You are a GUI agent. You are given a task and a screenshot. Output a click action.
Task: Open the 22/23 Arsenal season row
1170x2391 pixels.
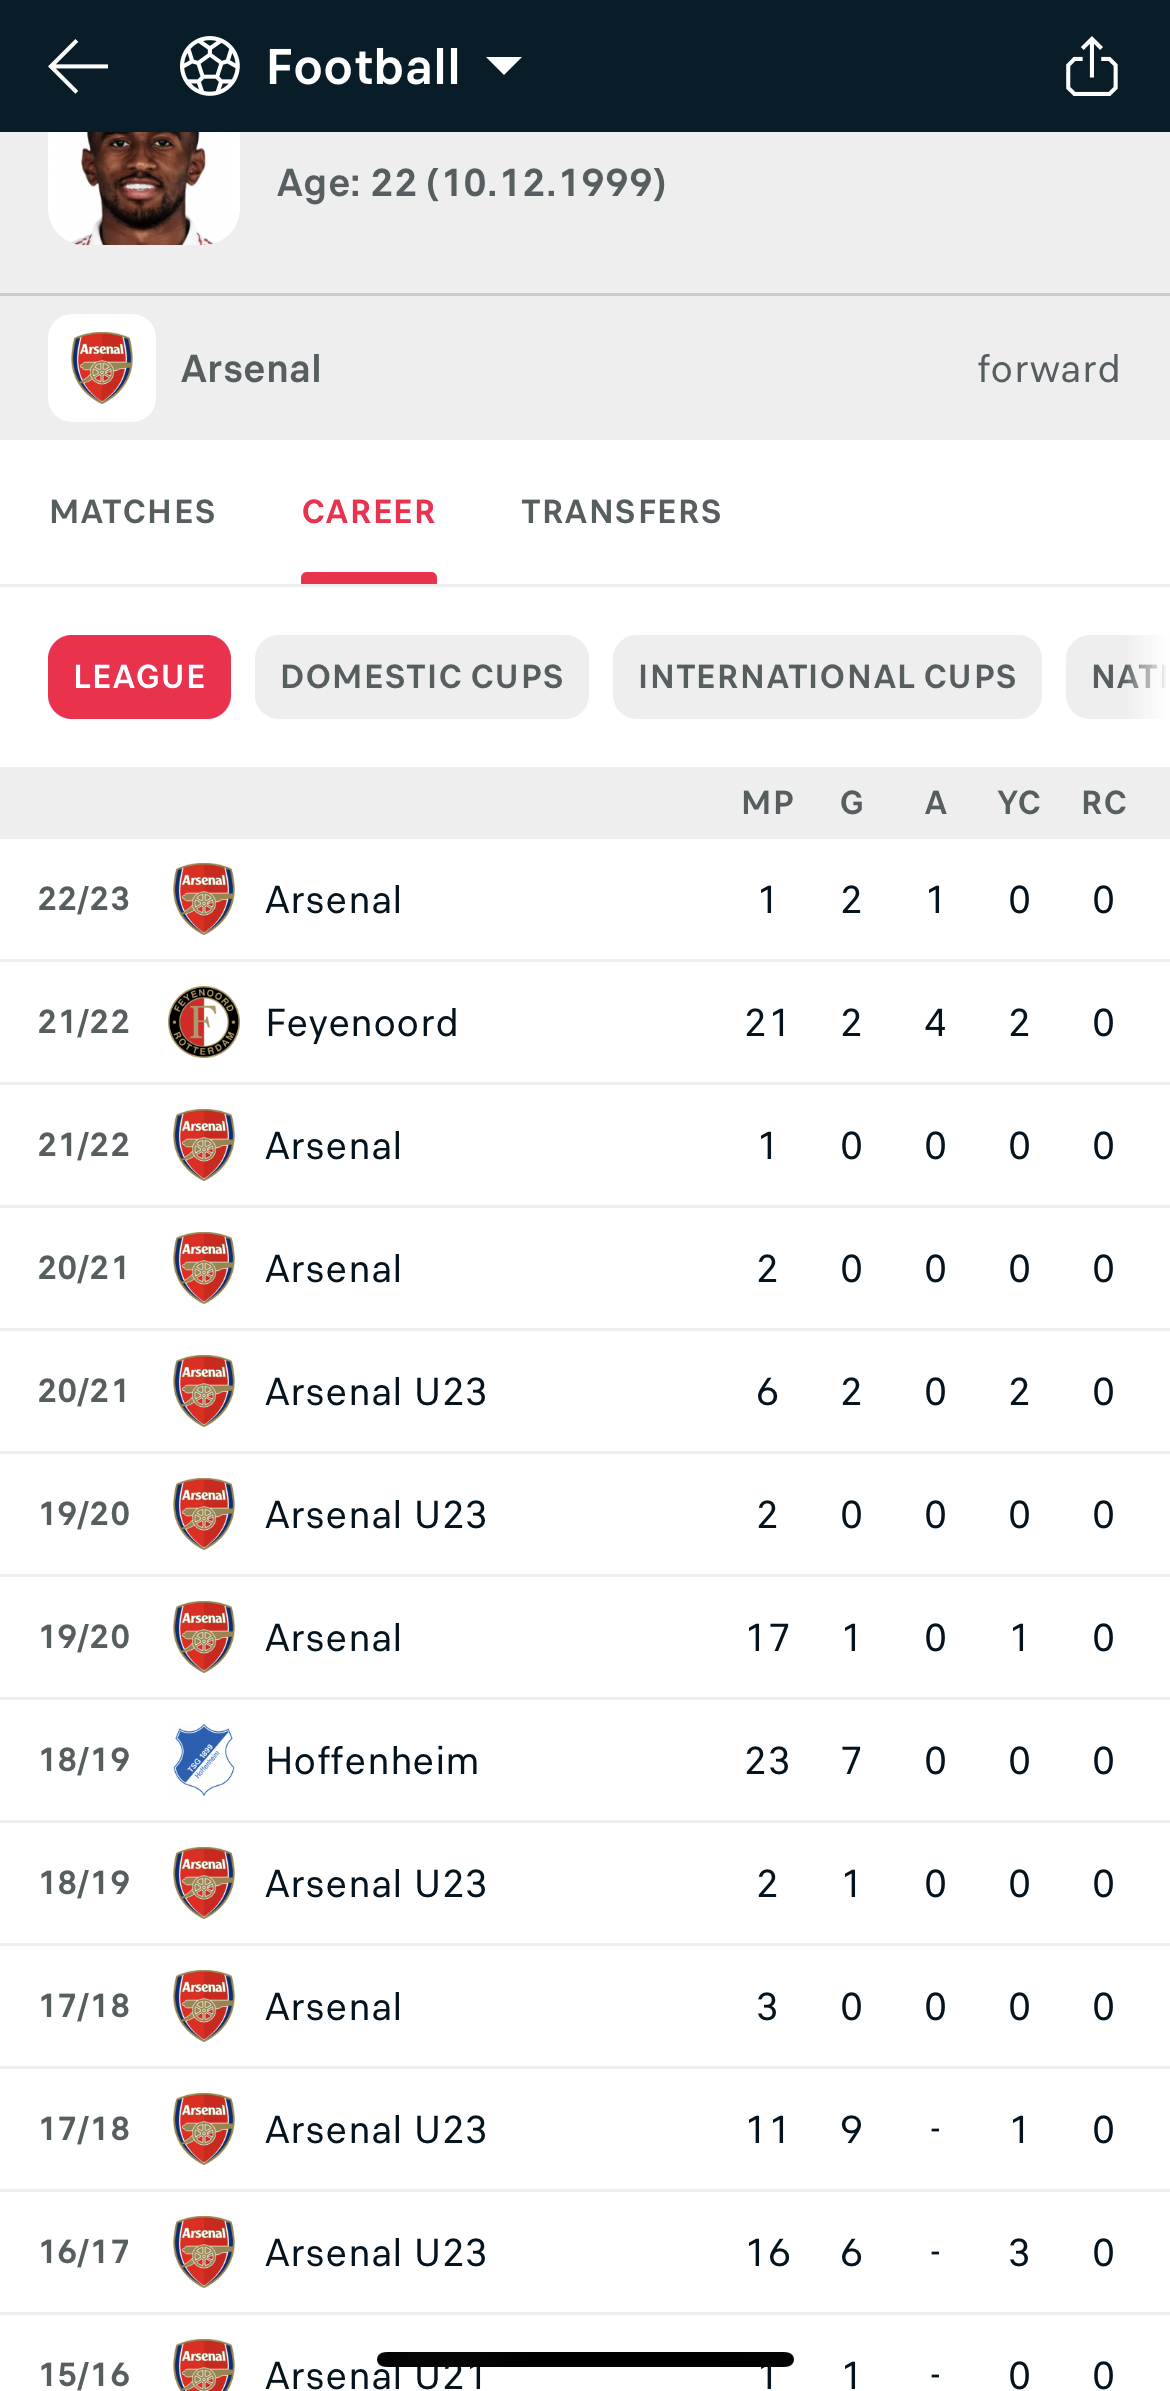click(585, 900)
